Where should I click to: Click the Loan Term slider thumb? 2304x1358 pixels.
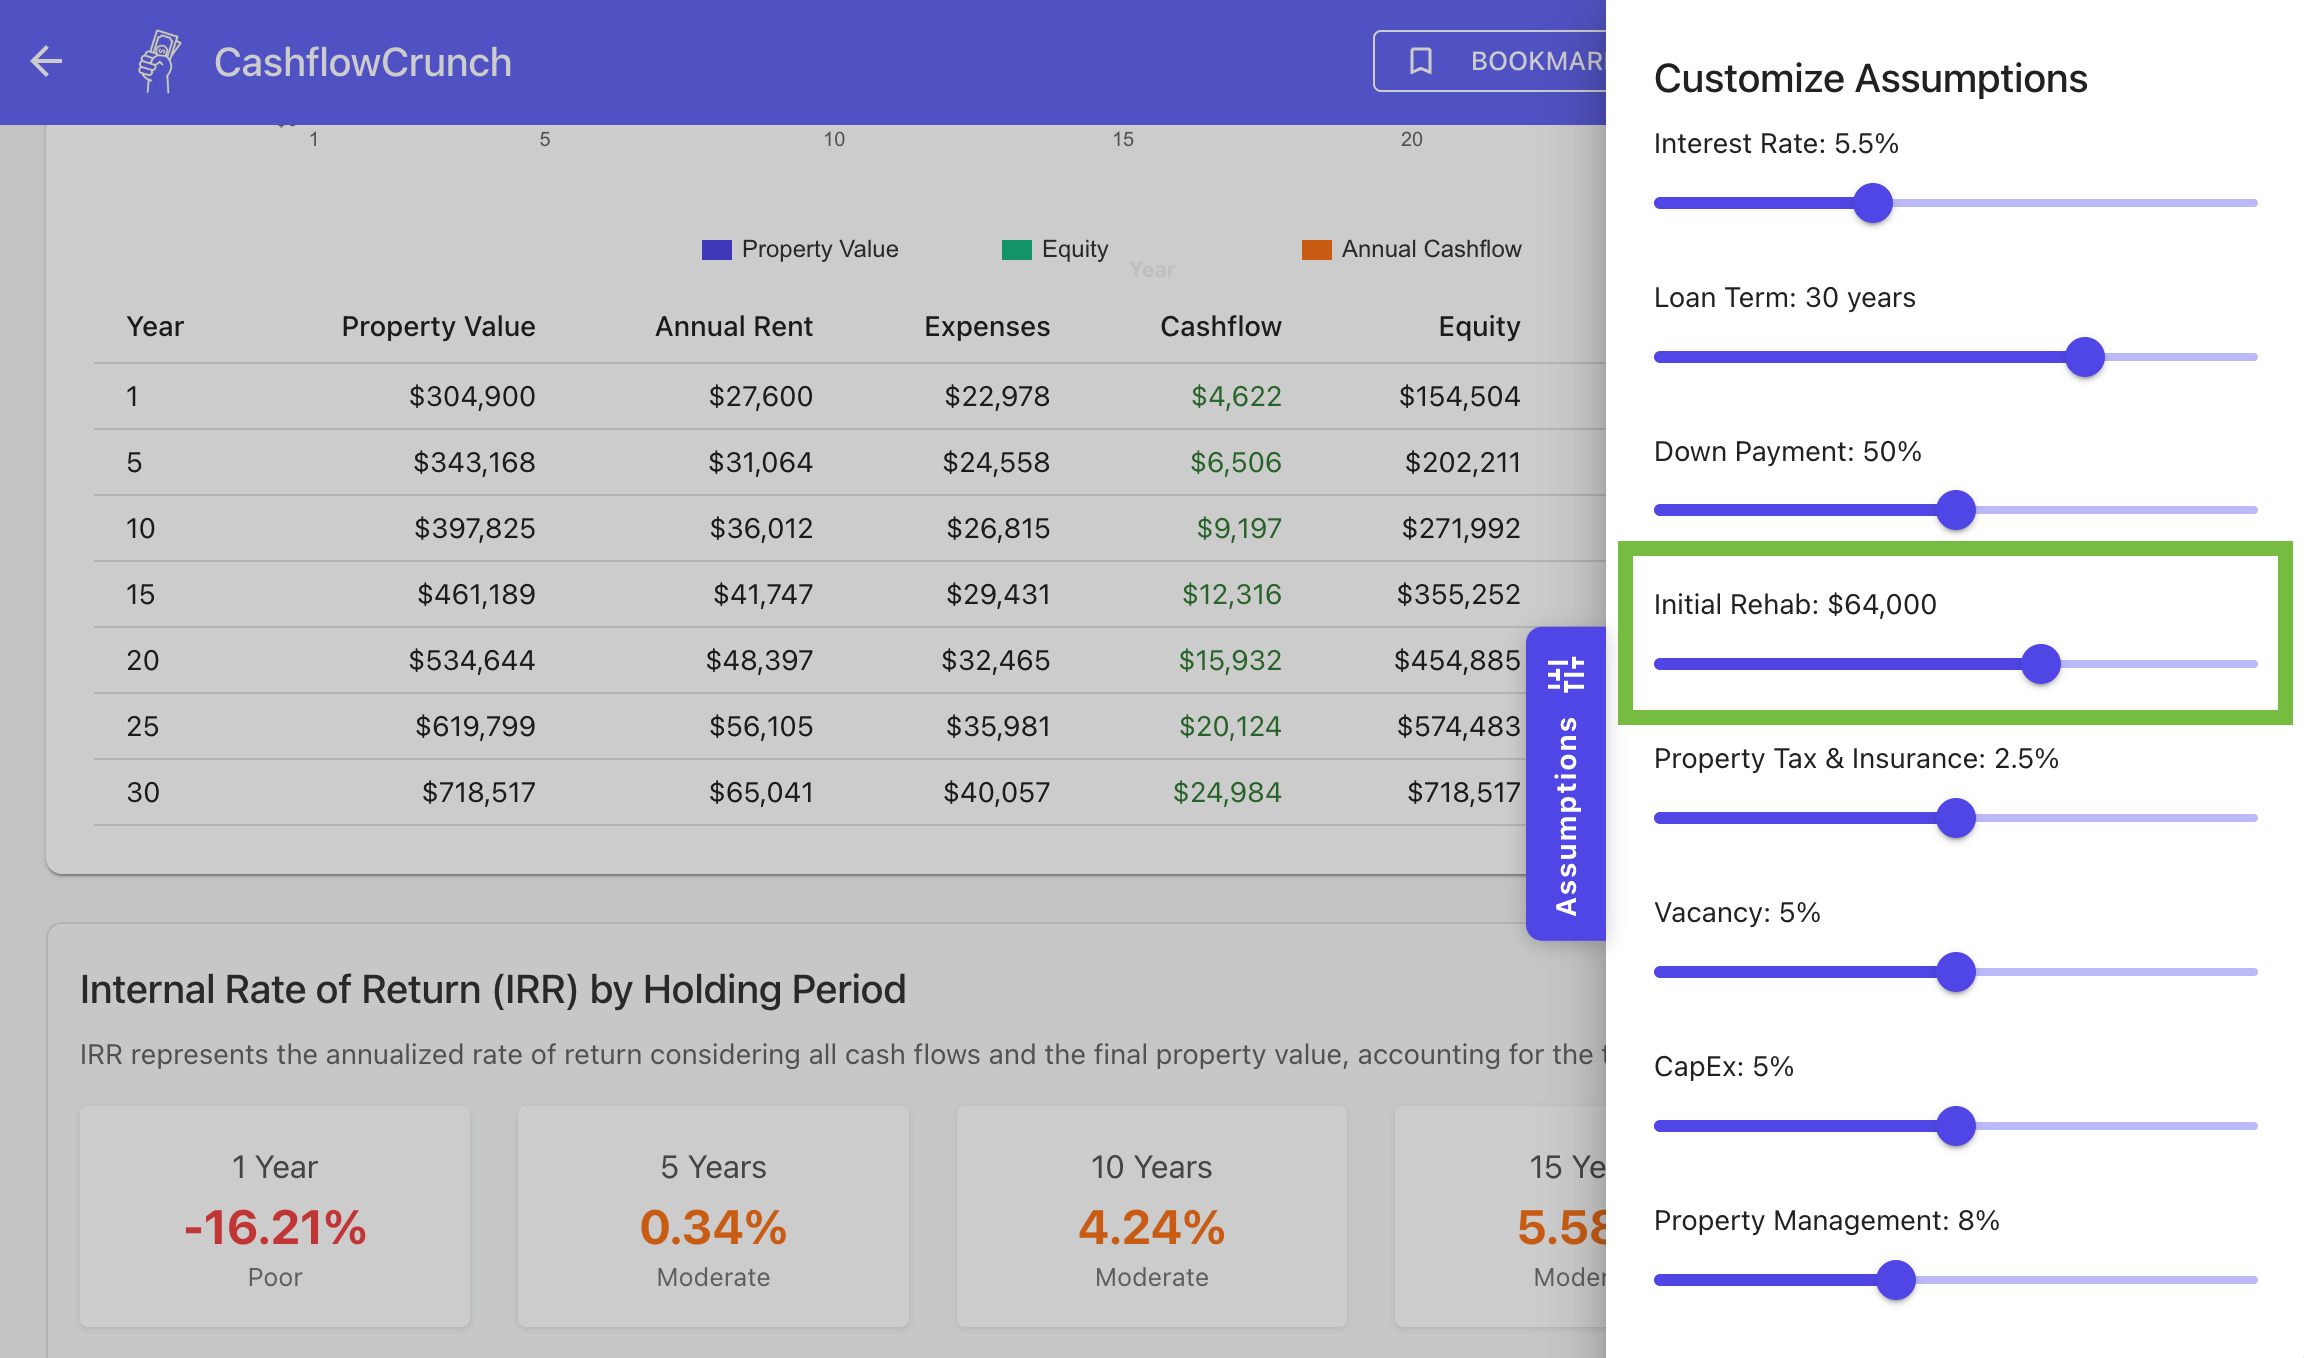2085,357
